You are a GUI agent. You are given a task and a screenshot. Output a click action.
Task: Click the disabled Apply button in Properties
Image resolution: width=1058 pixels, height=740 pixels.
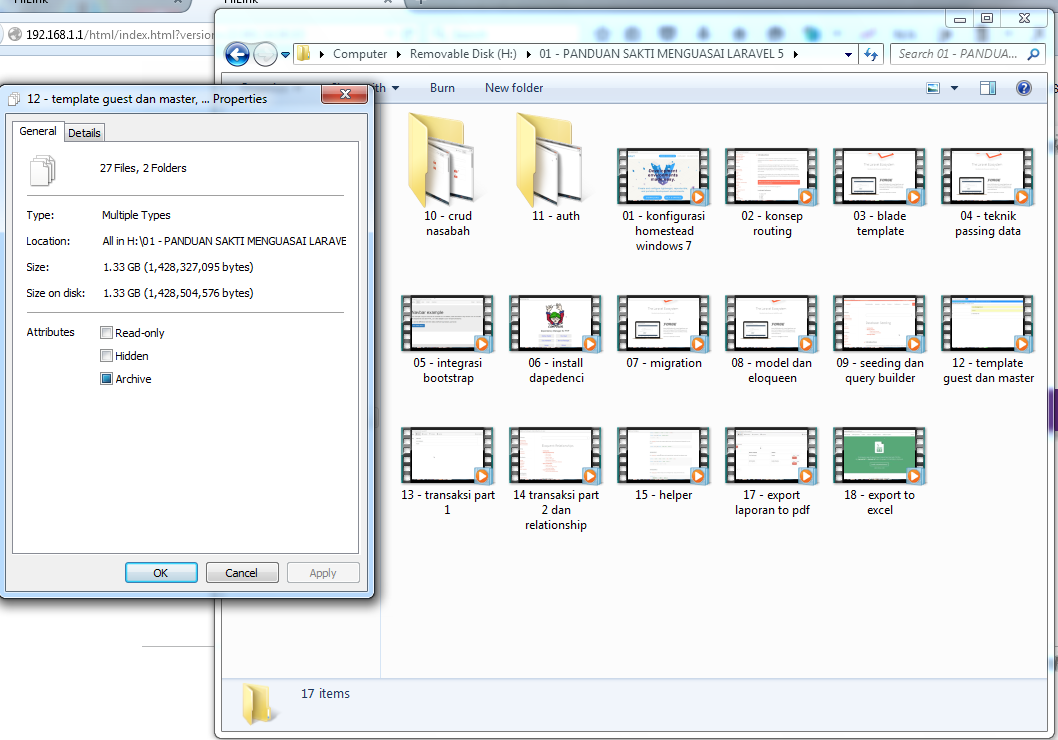point(323,573)
